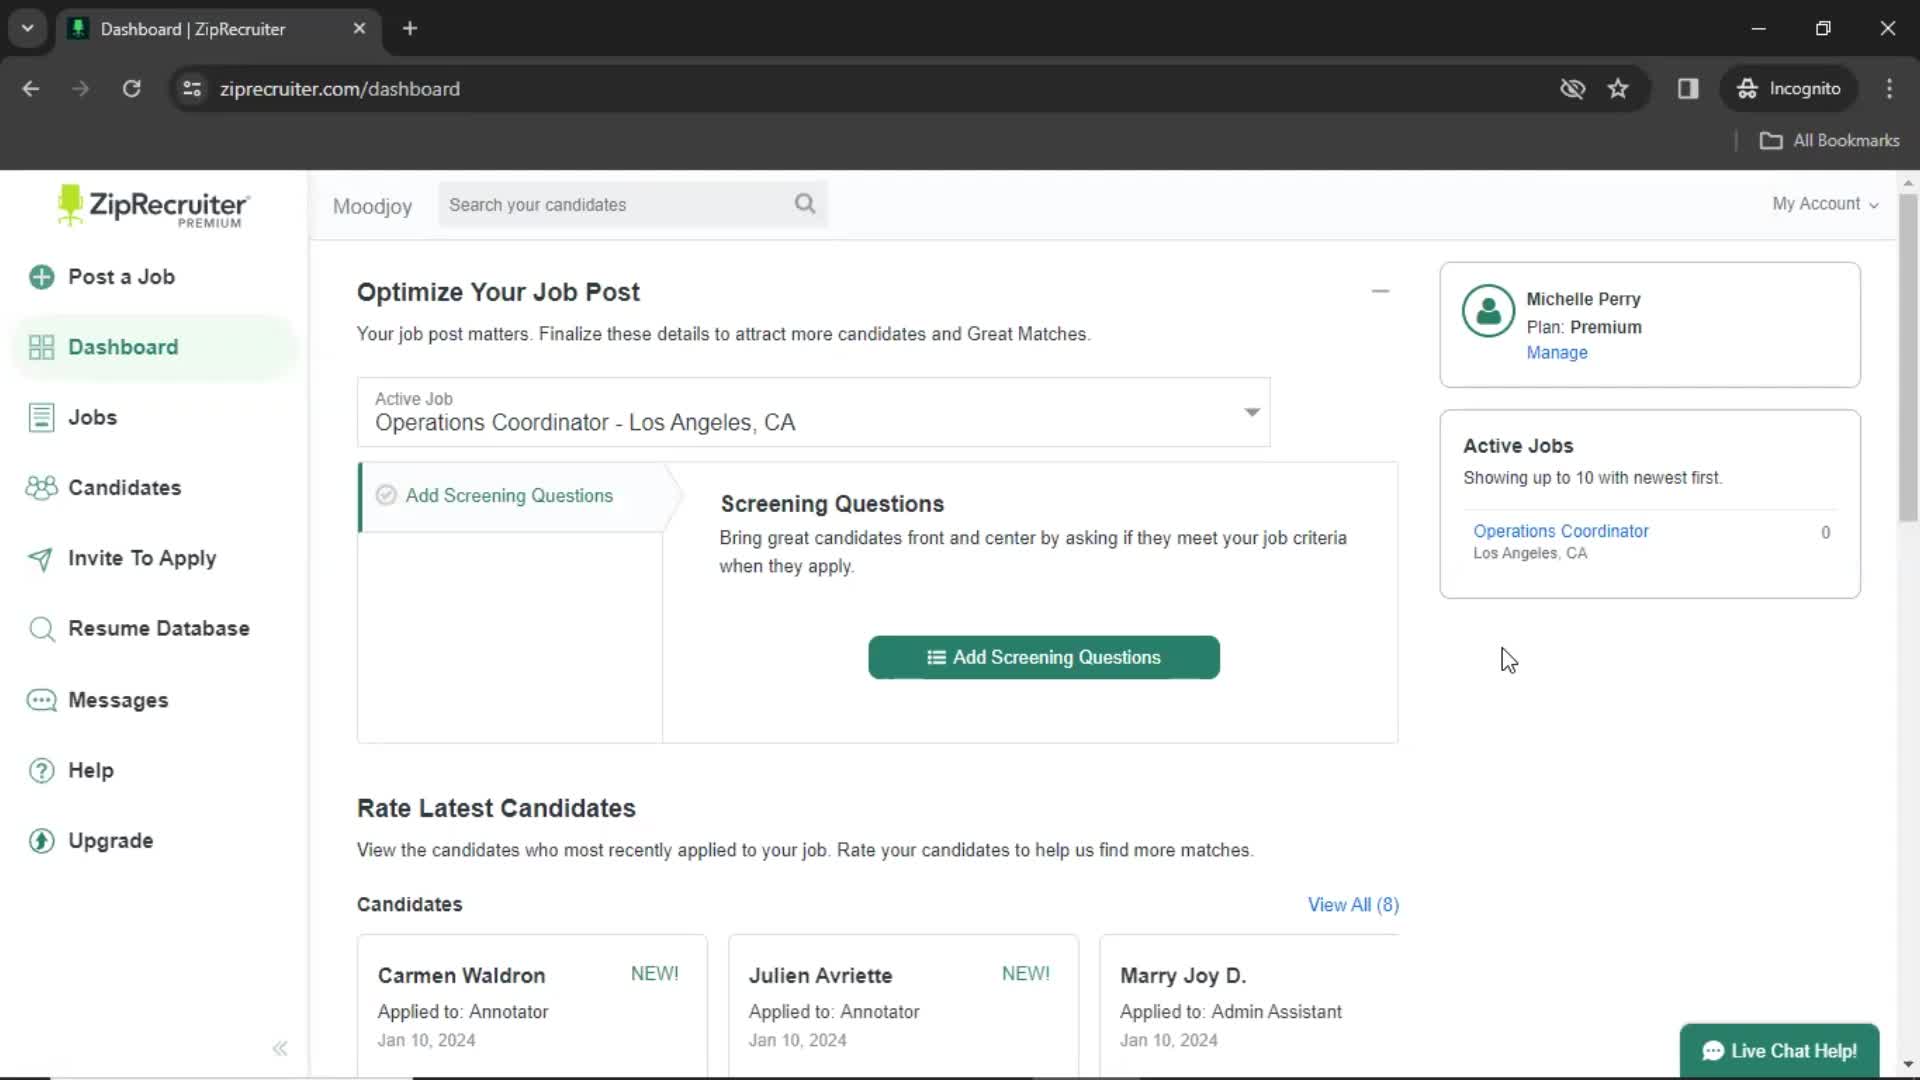The height and width of the screenshot is (1080, 1920).
Task: Open the Post a Job icon
Action: click(42, 277)
